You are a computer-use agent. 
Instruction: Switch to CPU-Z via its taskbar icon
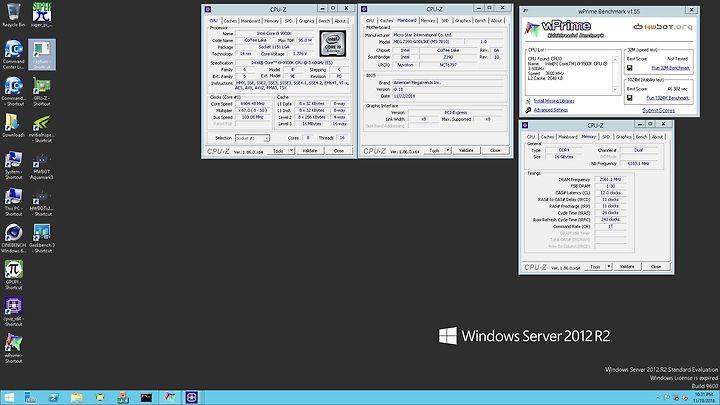coord(191,398)
